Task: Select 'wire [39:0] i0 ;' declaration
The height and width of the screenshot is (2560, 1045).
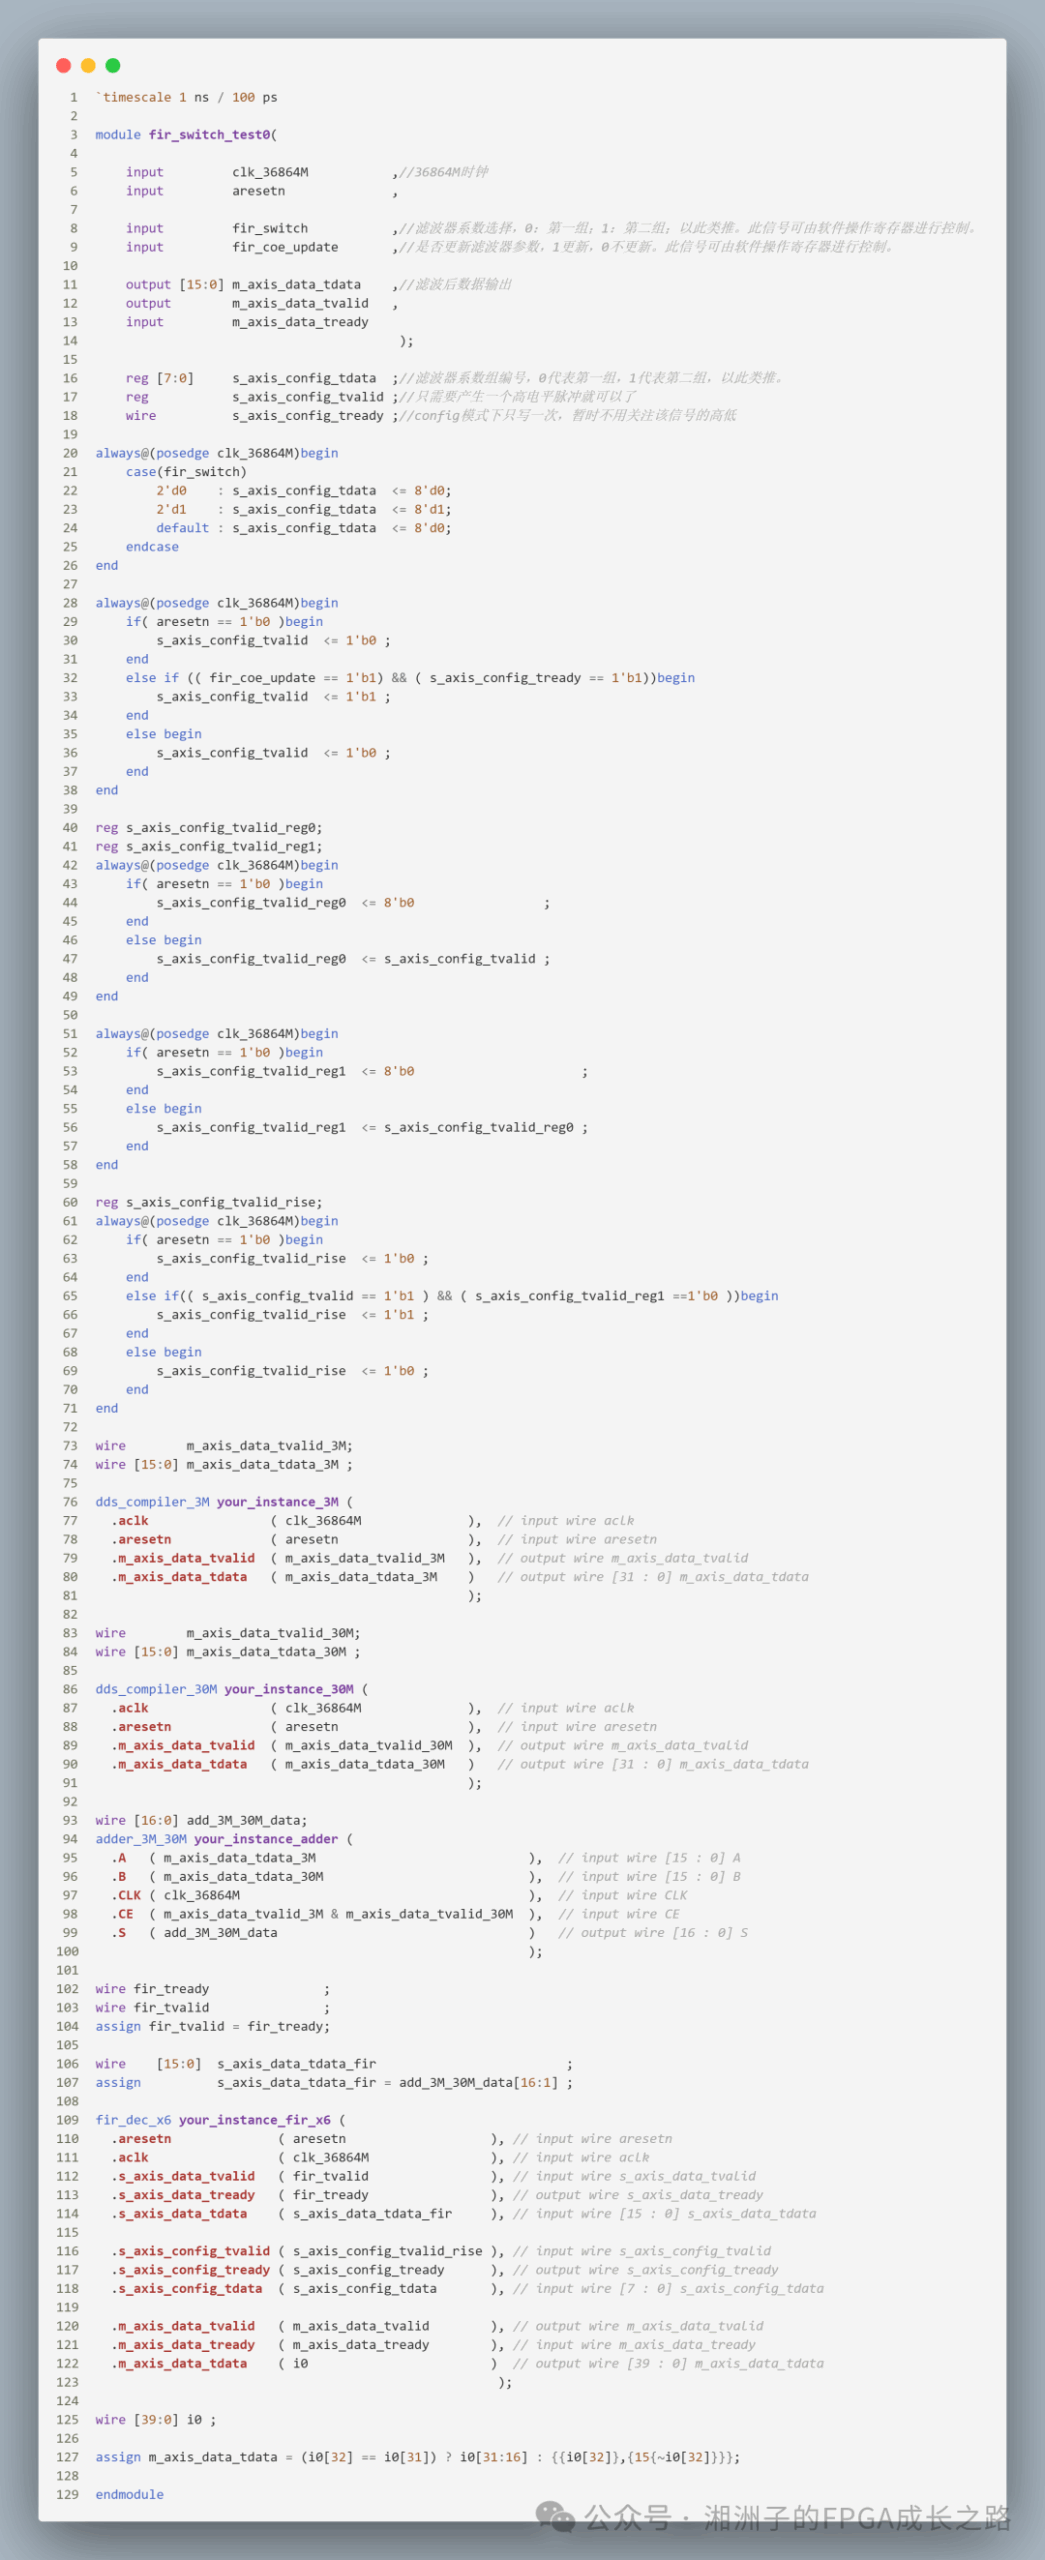Action: (x=155, y=2420)
